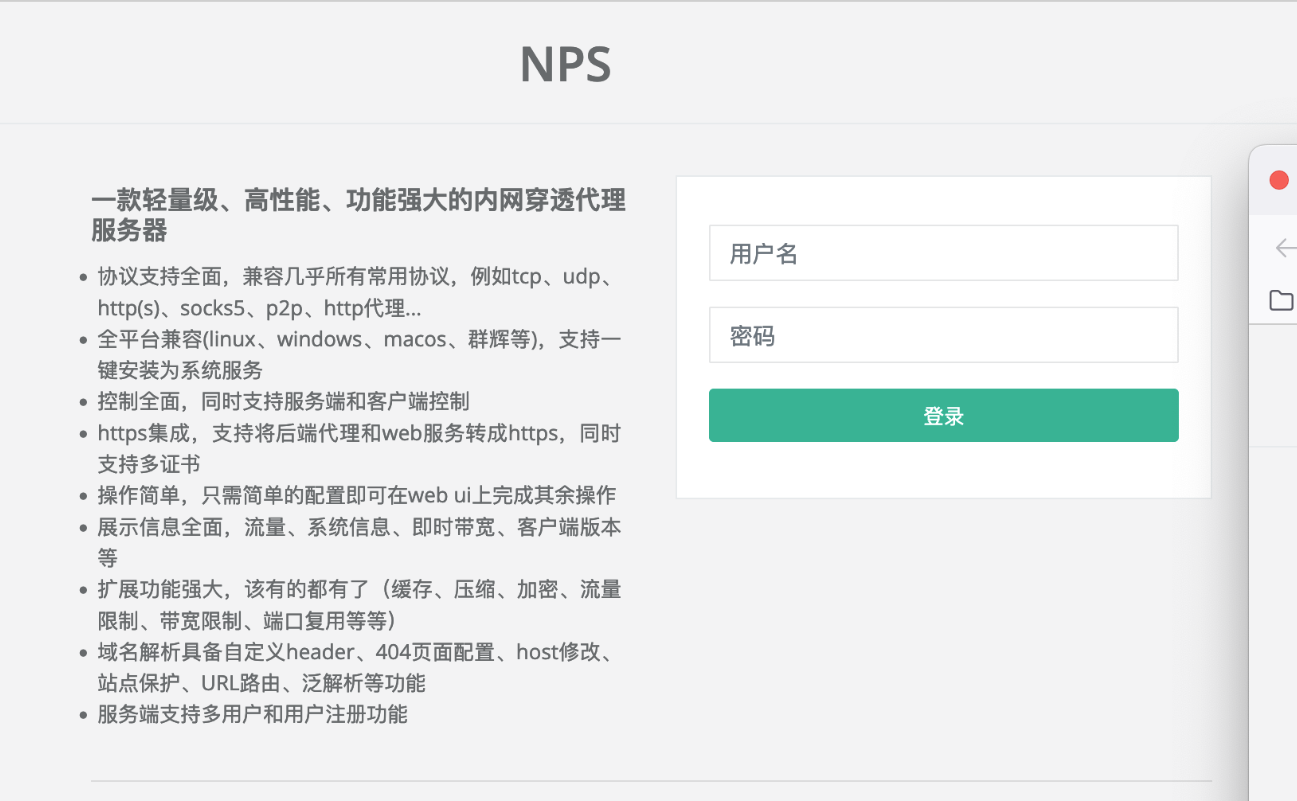This screenshot has width=1297, height=801.
Task: Click the 用户名 username input field
Action: [943, 253]
